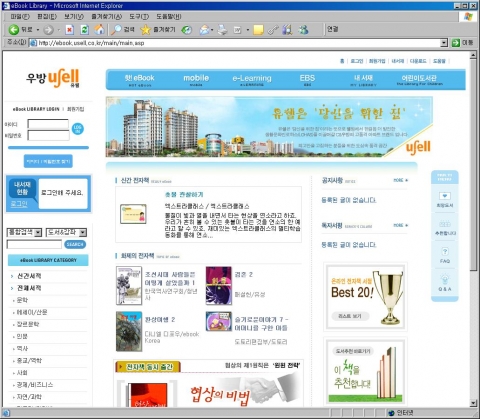Image resolution: width=480 pixels, height=419 pixels.
Task: Click the 리스트 보기 button on Best 20
Action: (x=350, y=316)
